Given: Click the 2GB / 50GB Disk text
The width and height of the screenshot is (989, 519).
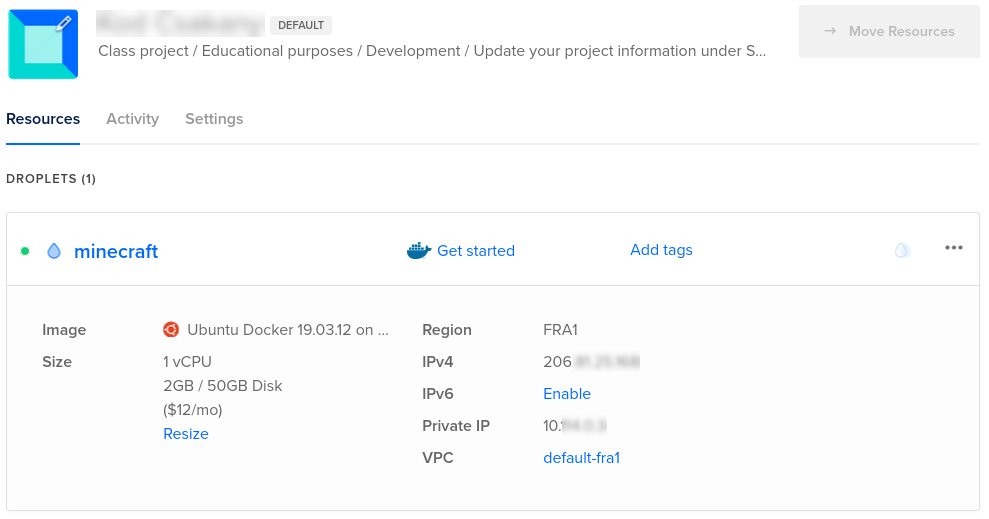Looking at the screenshot, I should tap(223, 386).
